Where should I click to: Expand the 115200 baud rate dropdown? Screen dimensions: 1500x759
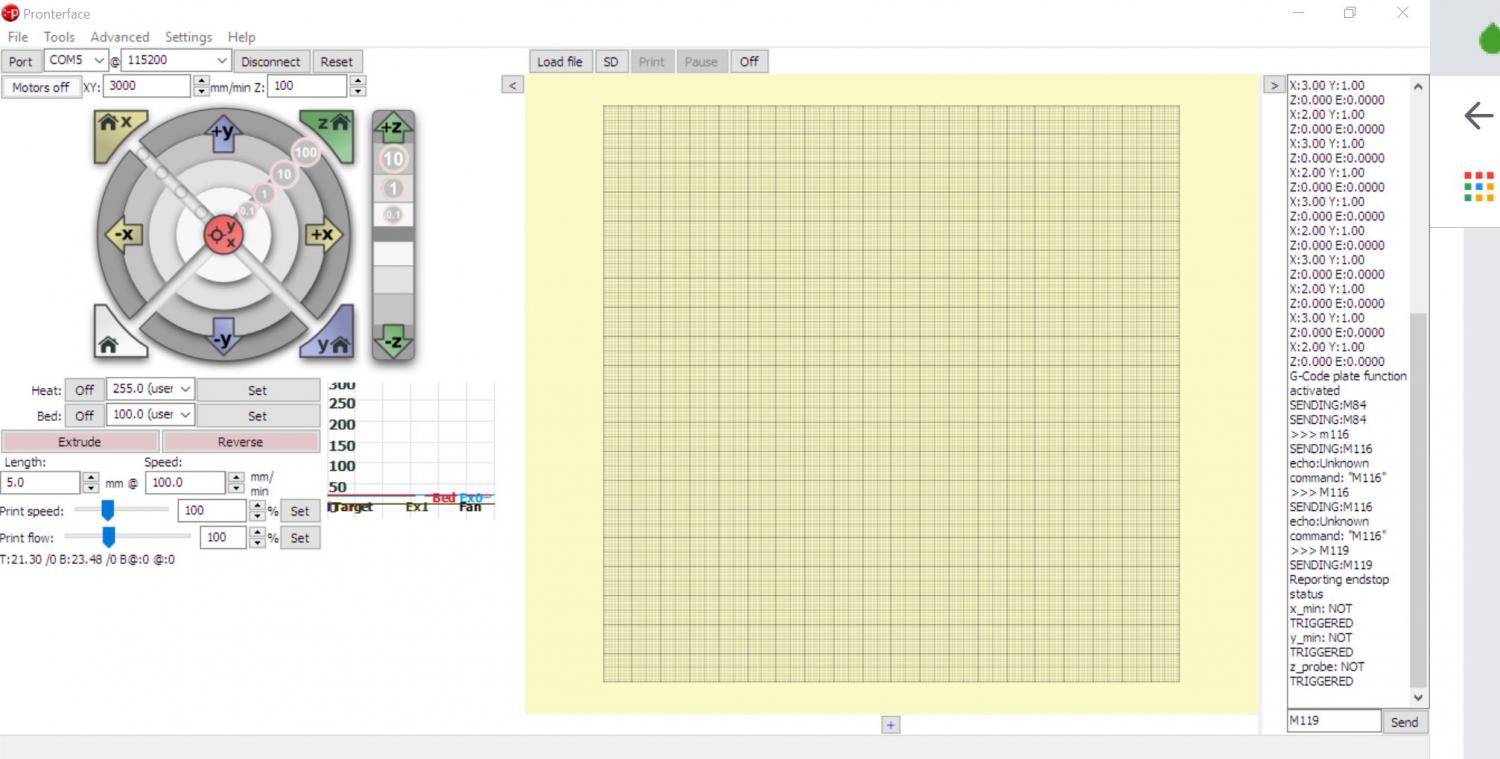point(176,61)
